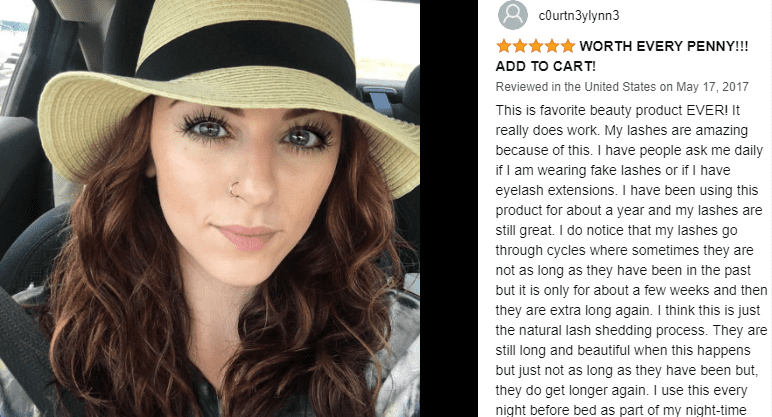Click the reviewer's gray profile avatar icon
Screen dimensions: 772x417
tap(513, 15)
